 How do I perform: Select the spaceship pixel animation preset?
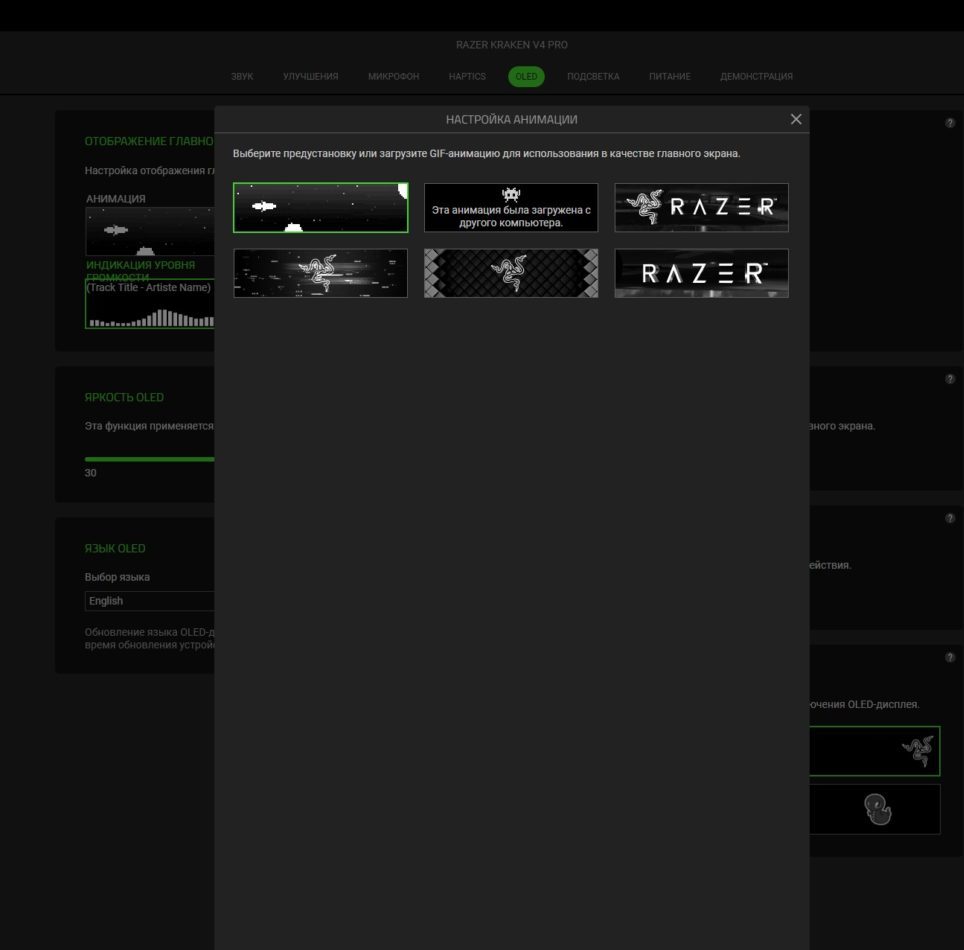tap(320, 208)
